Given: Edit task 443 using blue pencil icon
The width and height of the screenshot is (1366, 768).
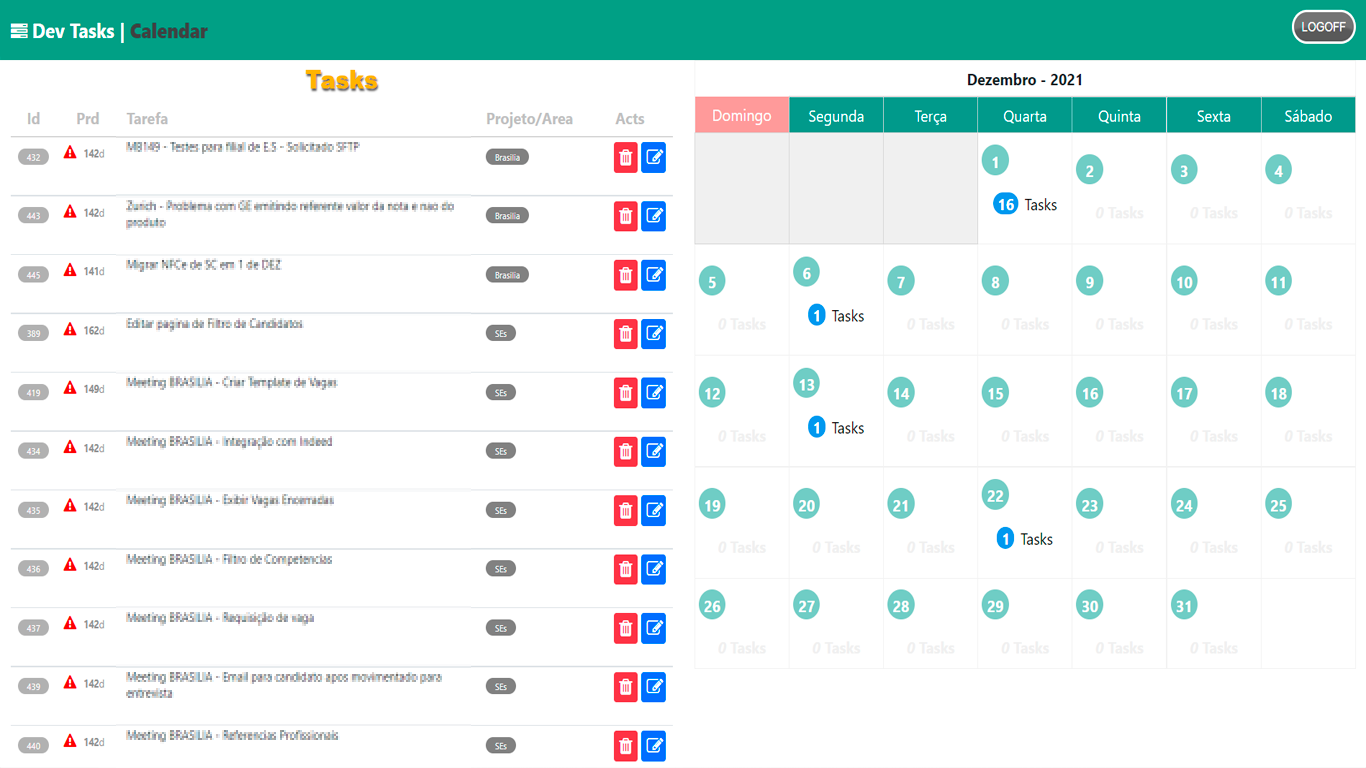Looking at the screenshot, I should [x=653, y=216].
